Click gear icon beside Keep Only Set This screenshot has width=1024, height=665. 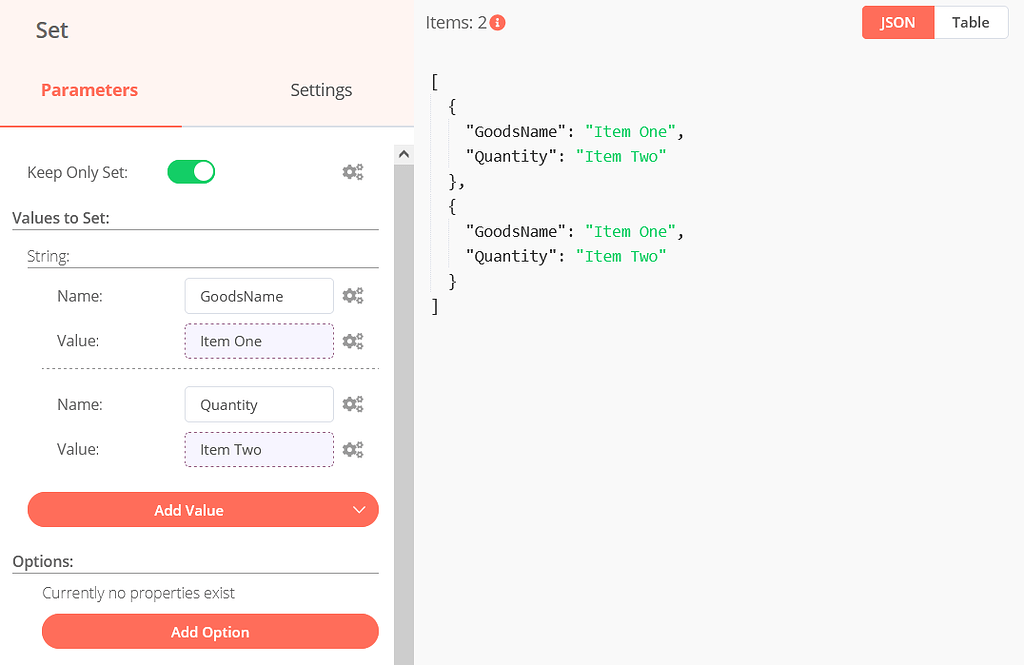[x=352, y=172]
